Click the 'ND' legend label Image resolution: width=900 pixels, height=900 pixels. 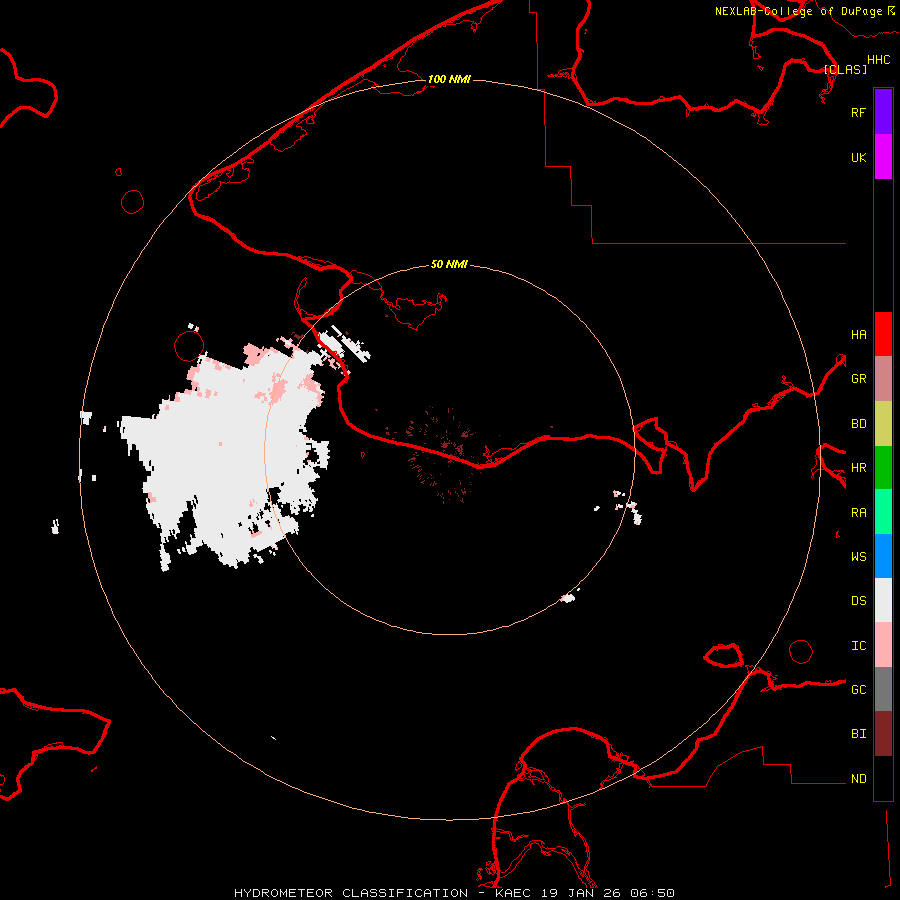(x=858, y=779)
